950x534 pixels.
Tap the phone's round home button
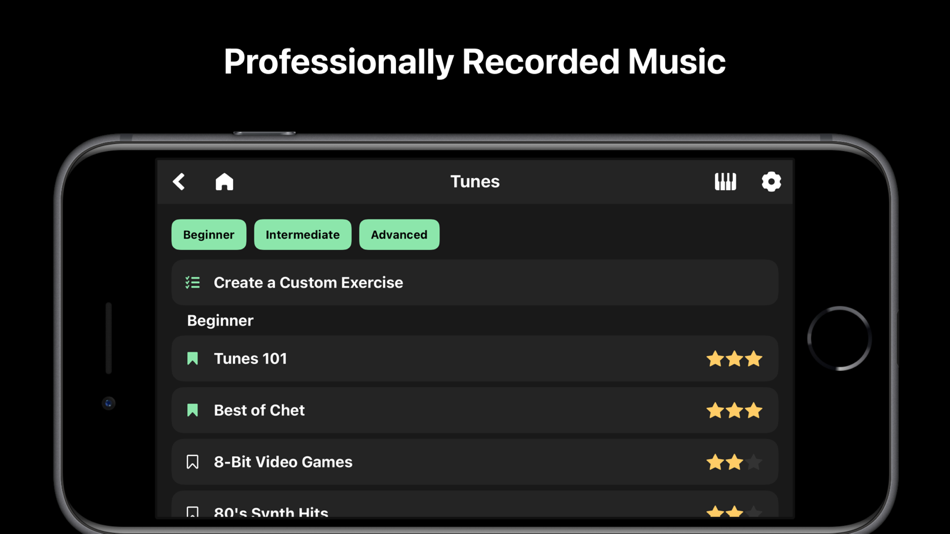(x=840, y=338)
